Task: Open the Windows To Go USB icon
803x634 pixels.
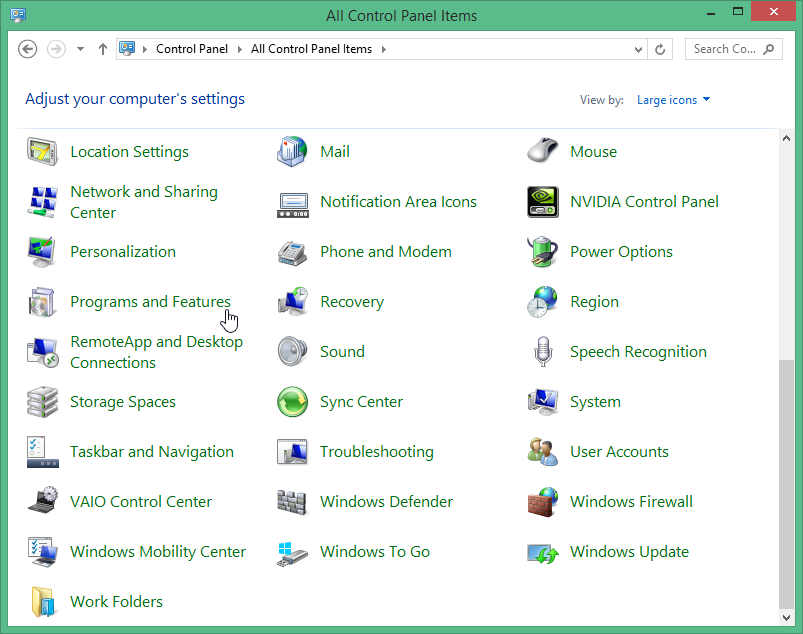Action: (292, 554)
